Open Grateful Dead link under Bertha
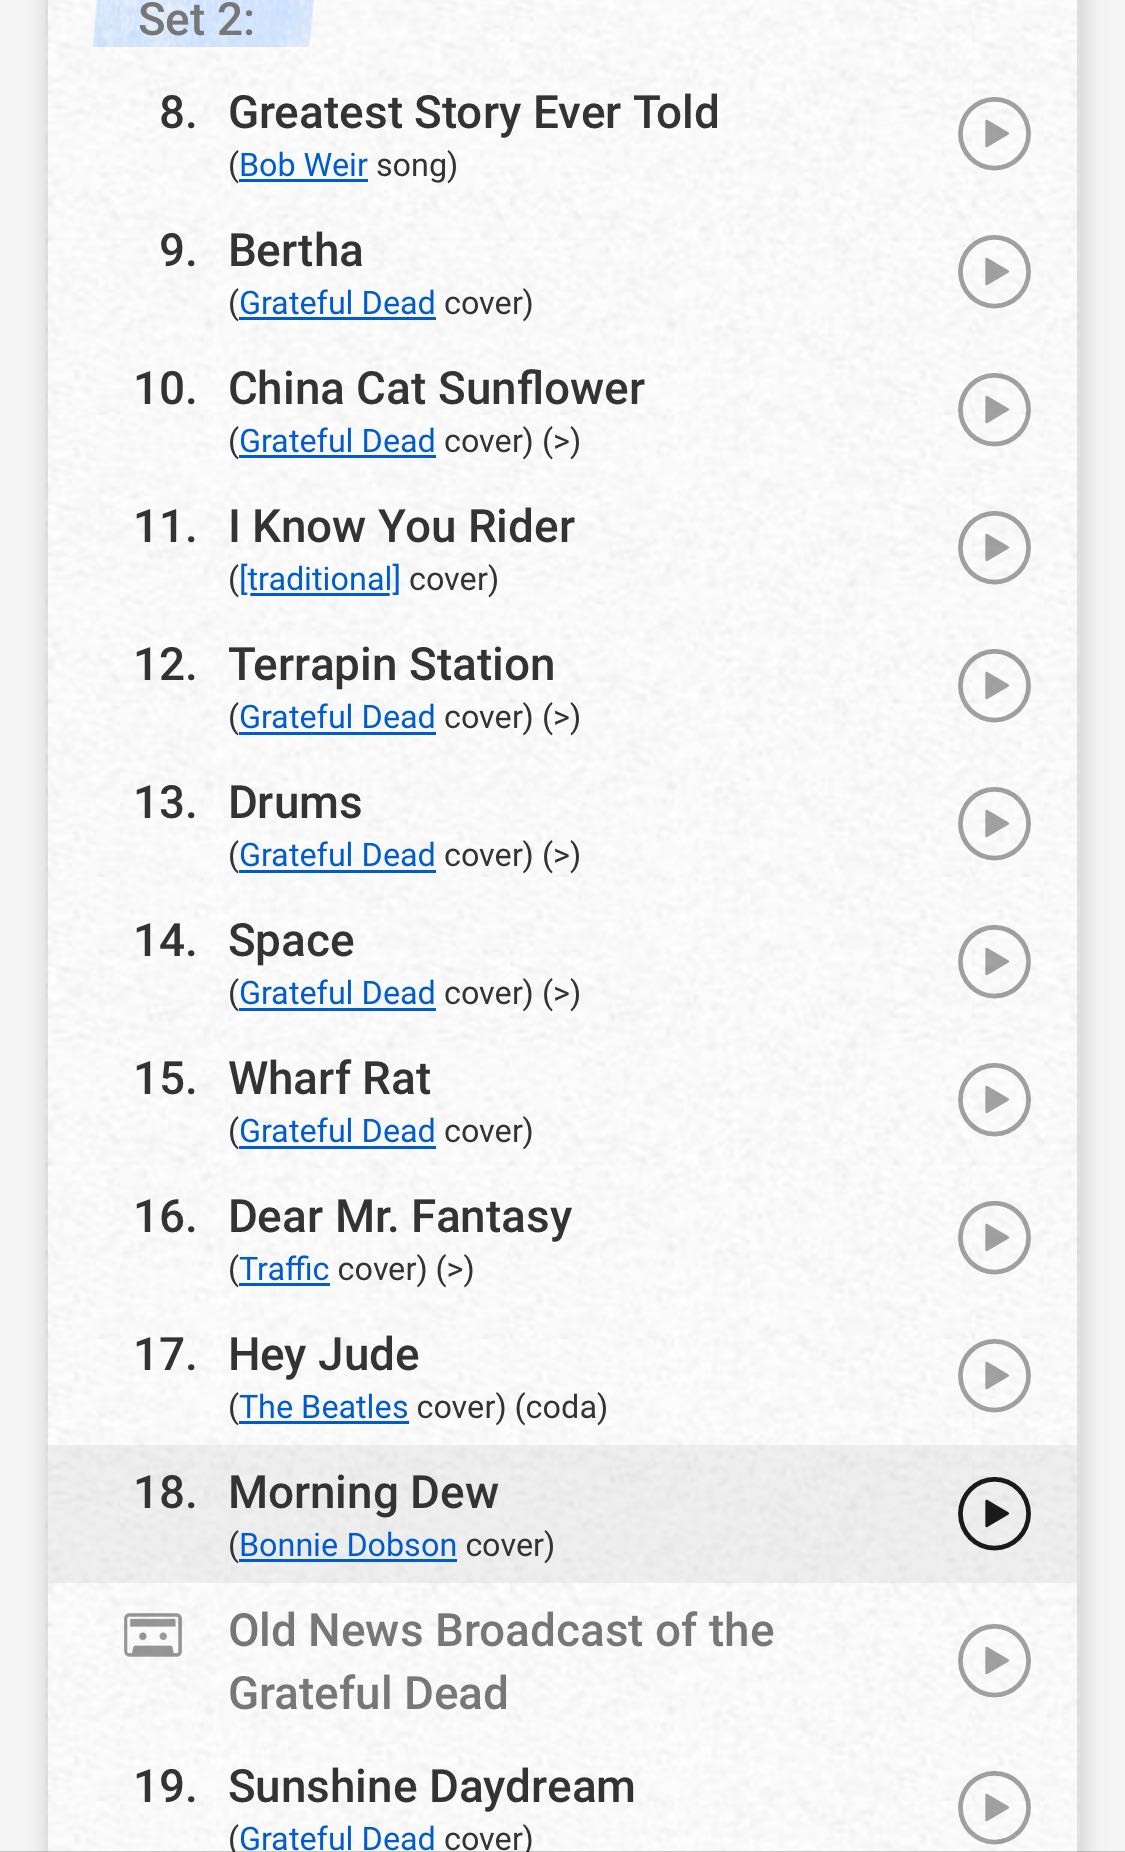The image size is (1125, 1852). (337, 303)
